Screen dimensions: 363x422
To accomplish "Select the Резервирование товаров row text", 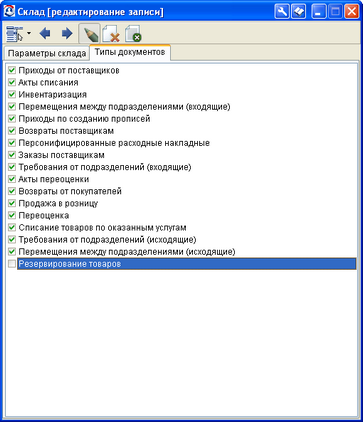I will point(70,264).
